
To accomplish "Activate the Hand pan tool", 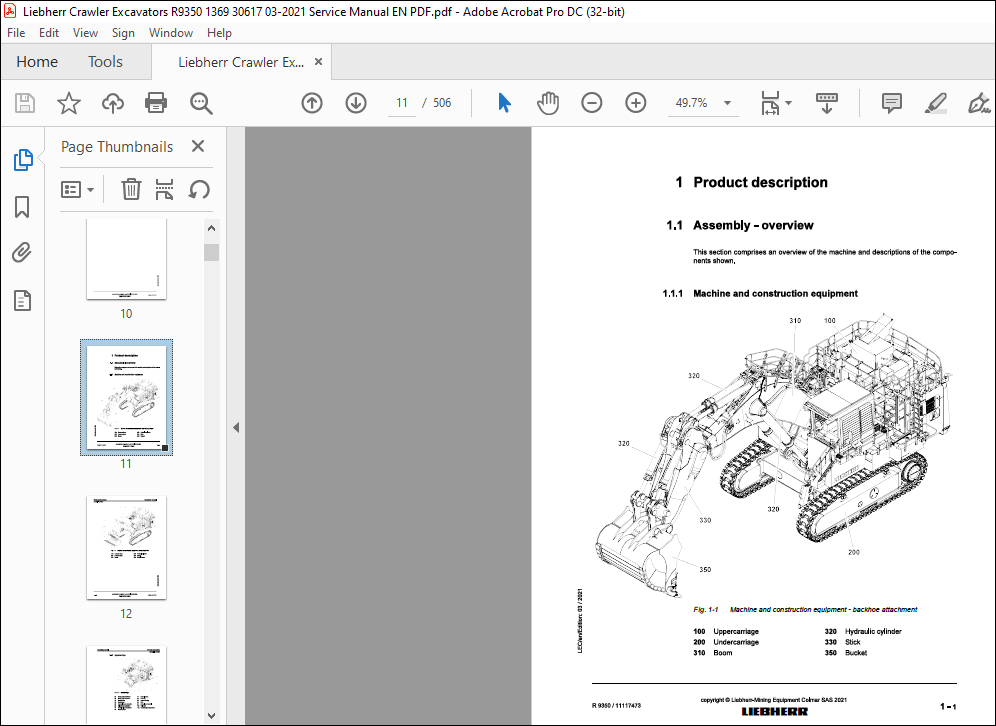I will pos(548,103).
